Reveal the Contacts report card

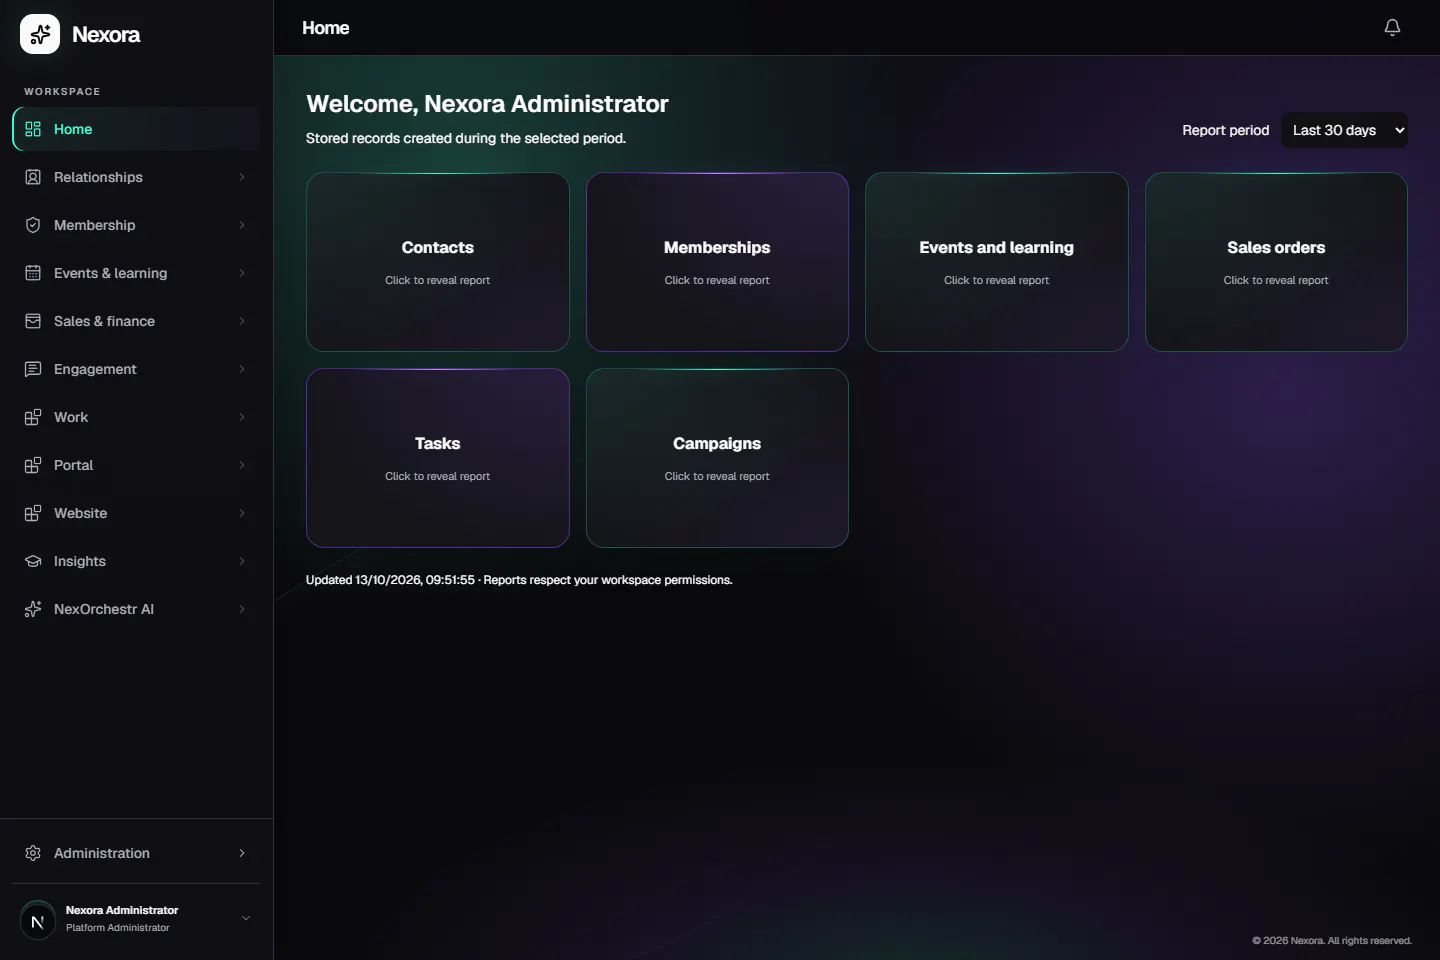point(438,262)
